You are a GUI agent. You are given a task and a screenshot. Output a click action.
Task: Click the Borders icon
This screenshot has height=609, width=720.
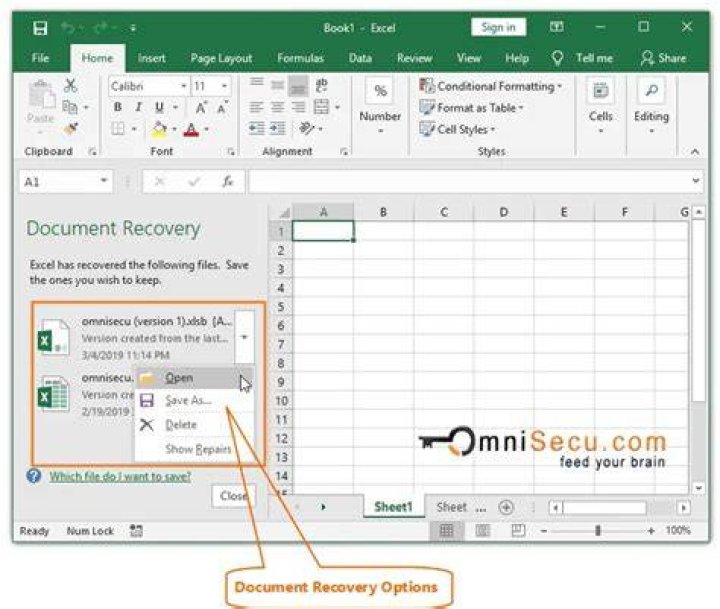118,129
